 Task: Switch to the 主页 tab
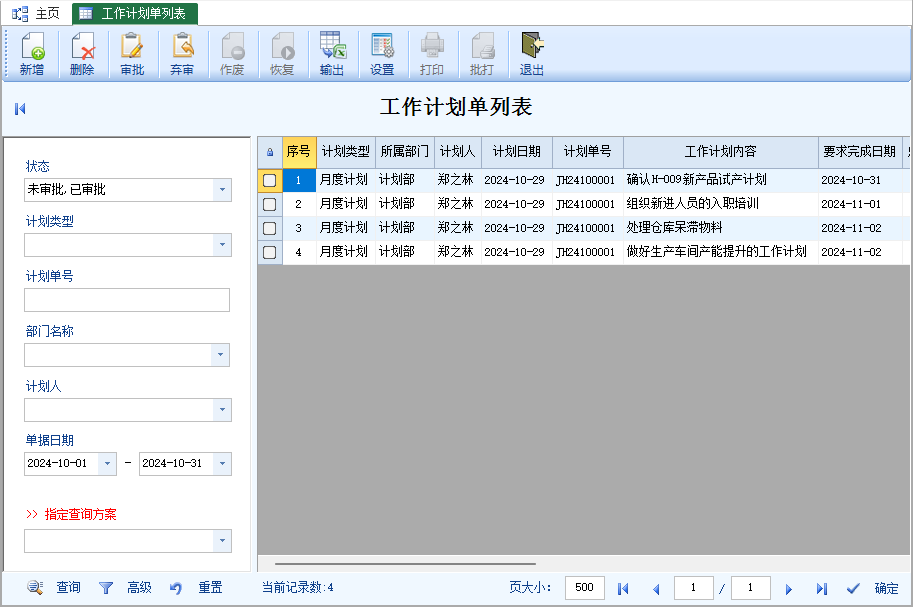36,13
